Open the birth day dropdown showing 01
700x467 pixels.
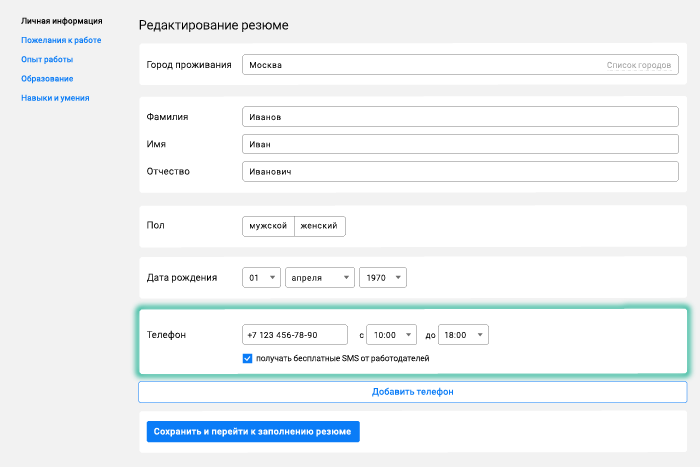pyautogui.click(x=261, y=278)
